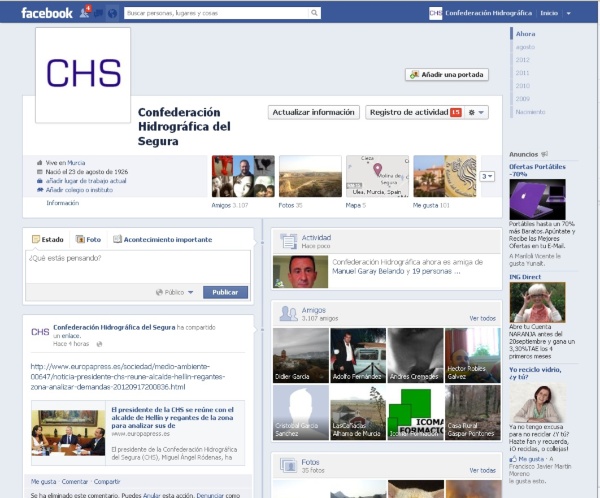Jump to 2010 in the timeline
This screenshot has height=498, width=600.
pos(522,86)
